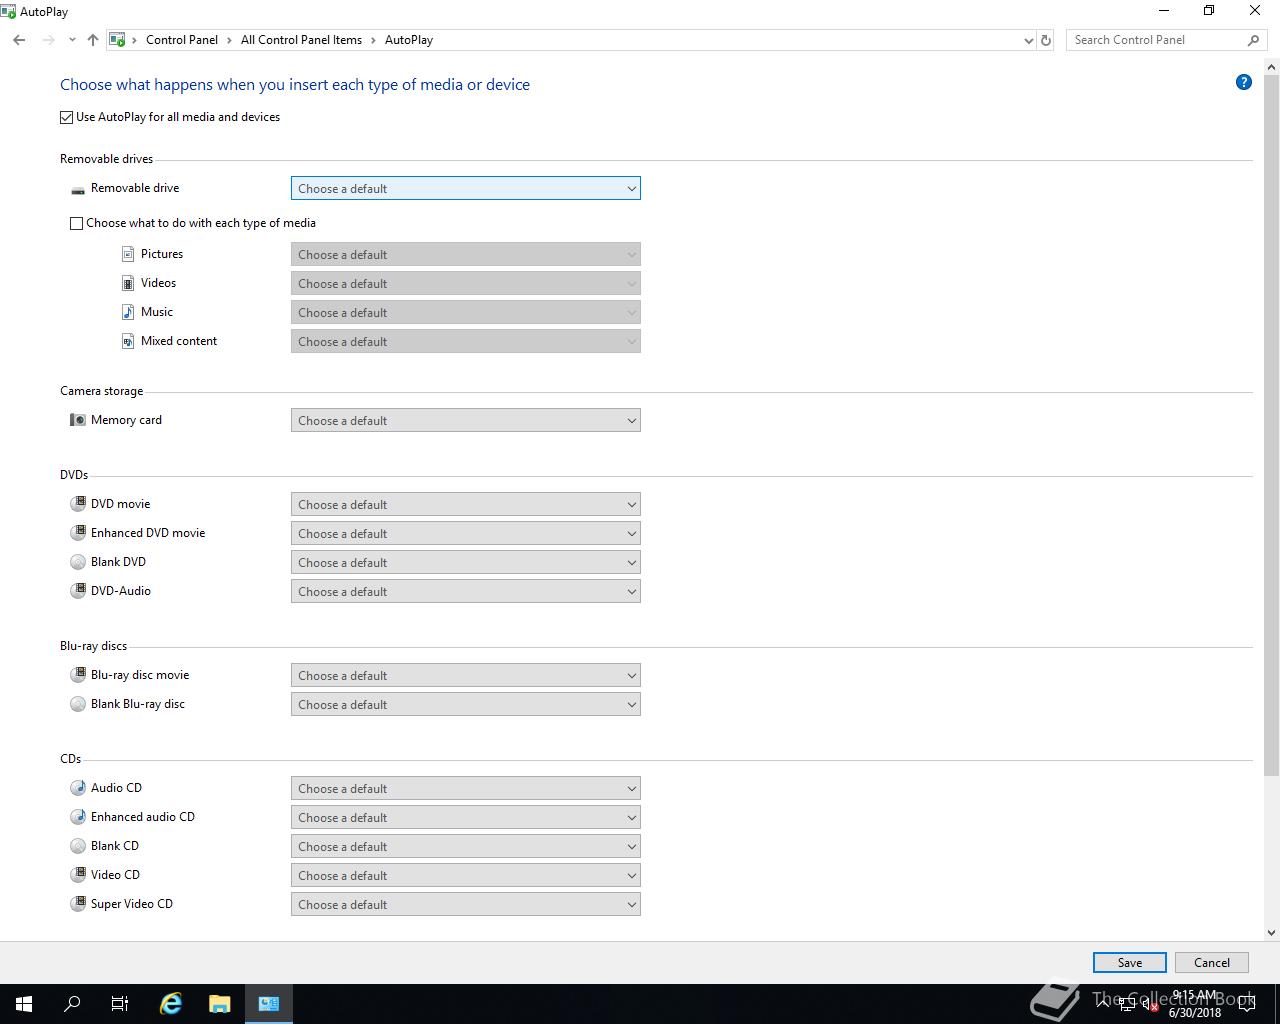Open the Enhanced audio CD dropdown
The width and height of the screenshot is (1280, 1024).
tap(466, 817)
